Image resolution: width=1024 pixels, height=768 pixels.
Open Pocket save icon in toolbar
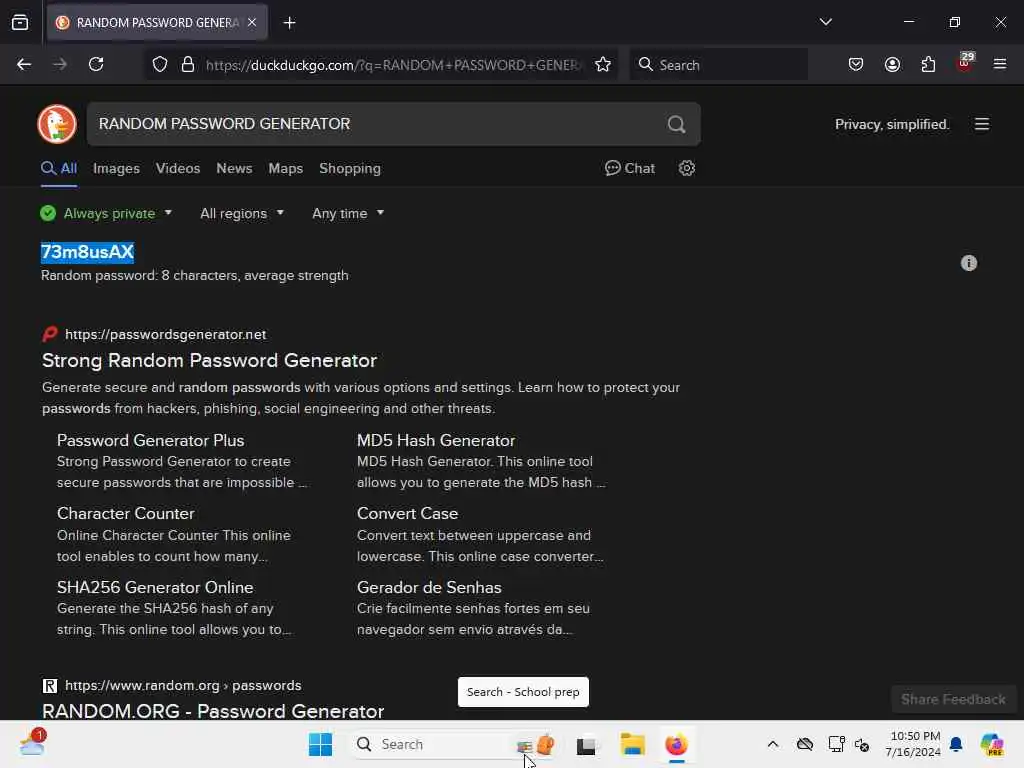856,64
